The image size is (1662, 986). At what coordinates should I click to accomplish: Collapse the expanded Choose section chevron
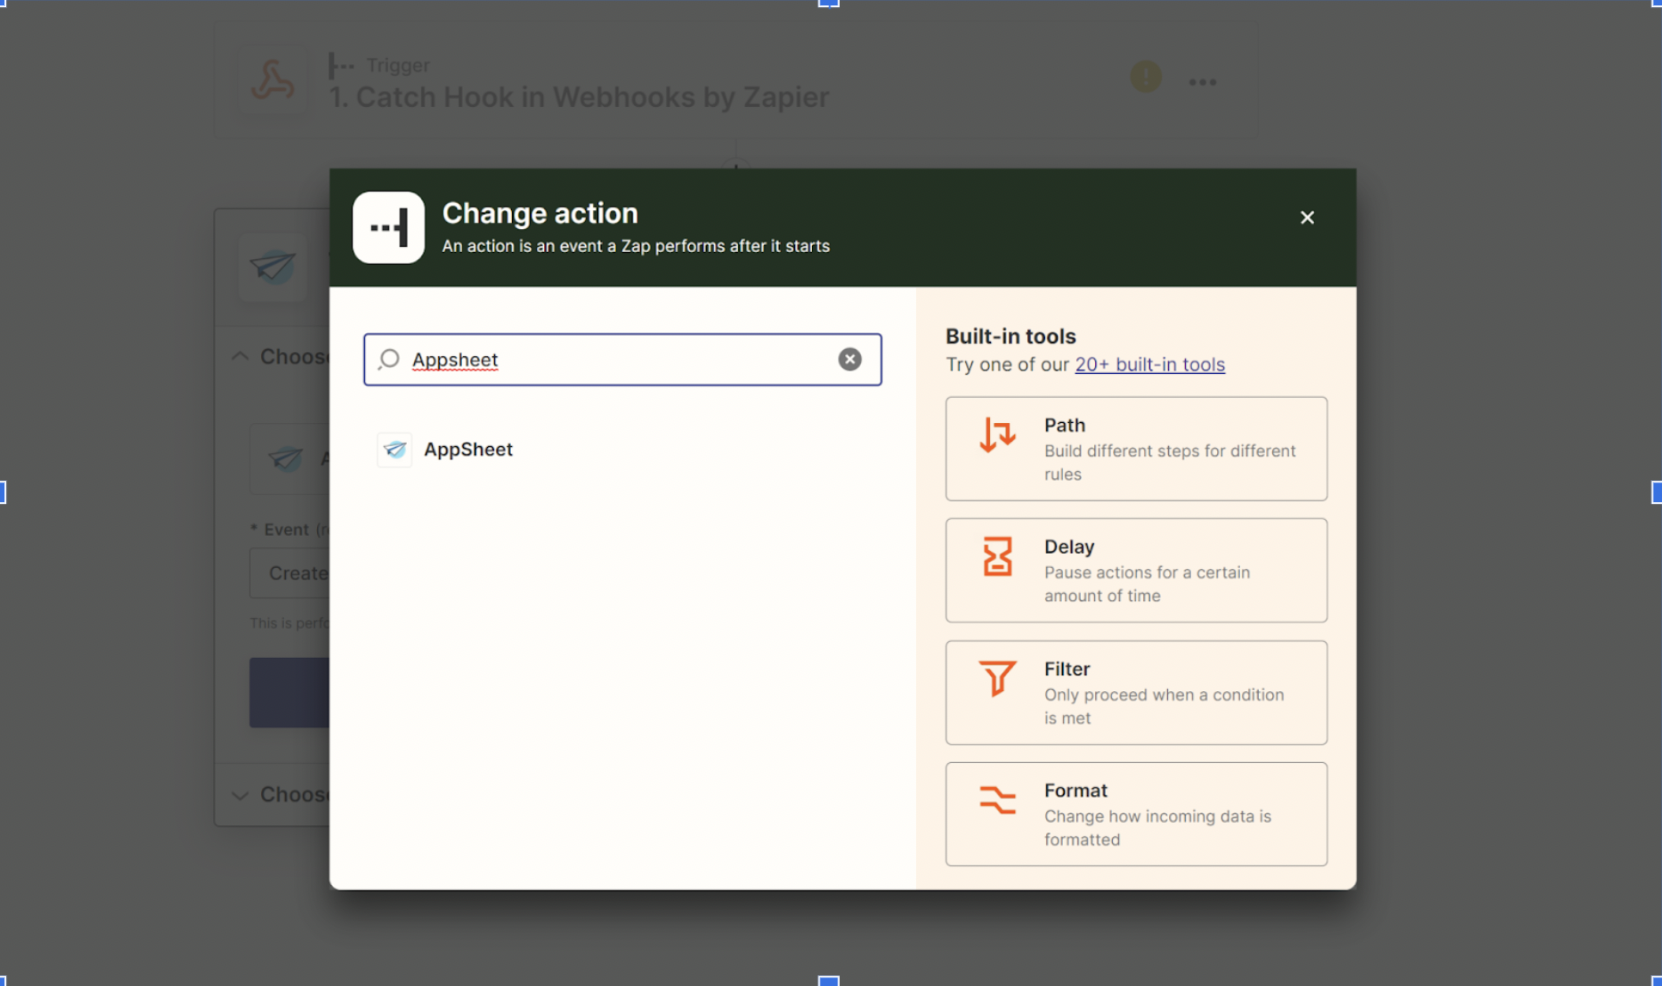[240, 357]
